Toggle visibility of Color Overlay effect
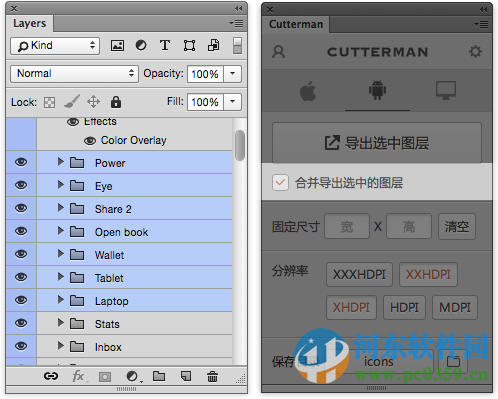This screenshot has width=498, height=399. (90, 141)
